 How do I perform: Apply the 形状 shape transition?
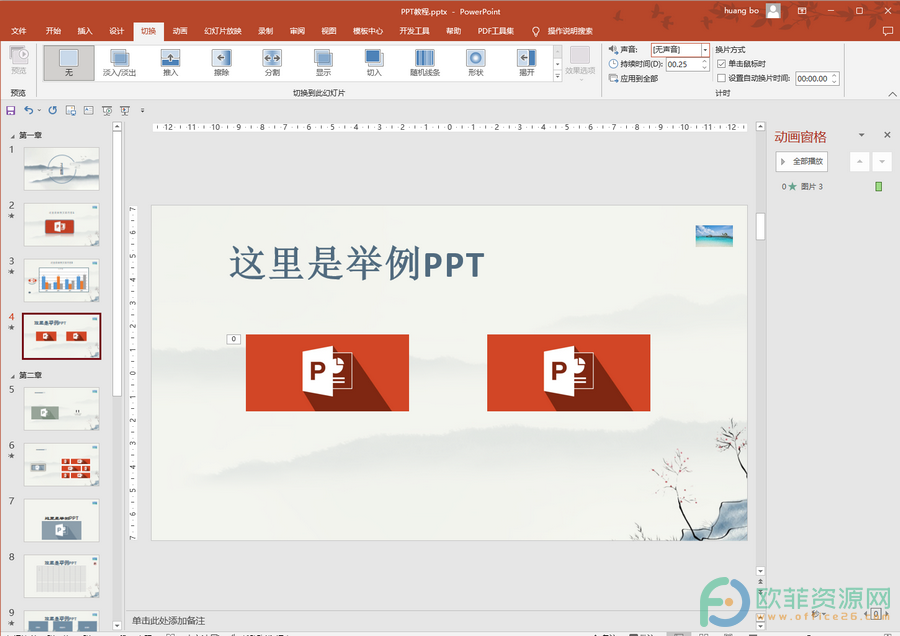476,63
